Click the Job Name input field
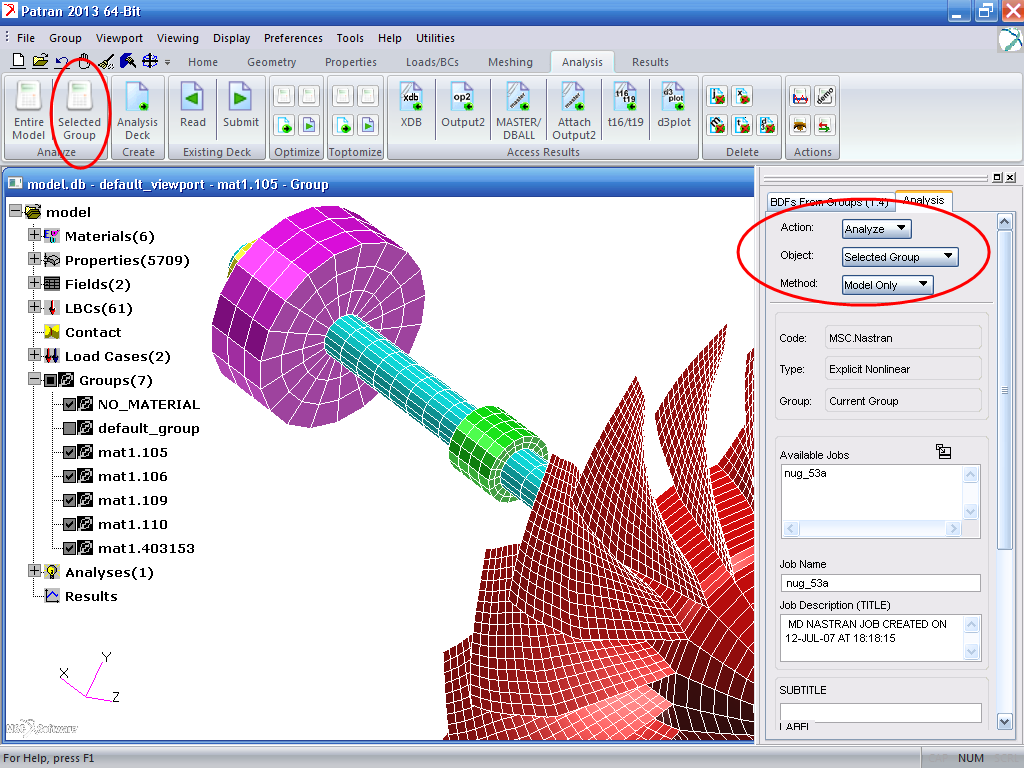Viewport: 1024px width, 768px height. tap(880, 583)
